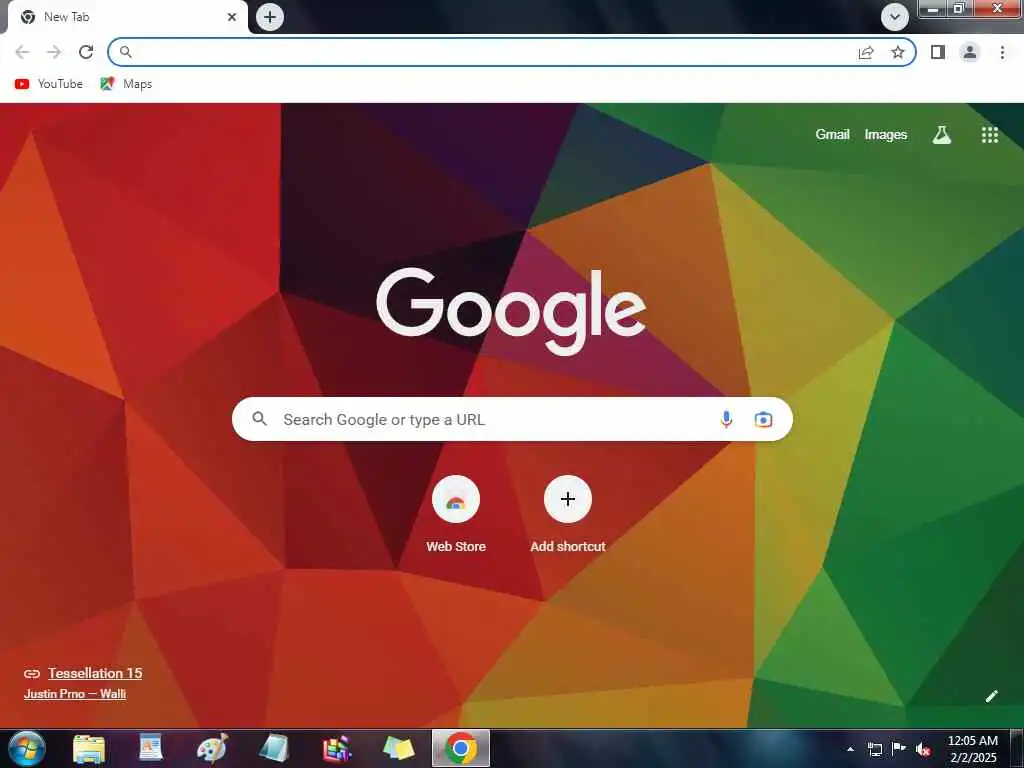Screen dimensions: 1024x768
Task: Open Sticky Notes from the taskbar
Action: coord(398,749)
